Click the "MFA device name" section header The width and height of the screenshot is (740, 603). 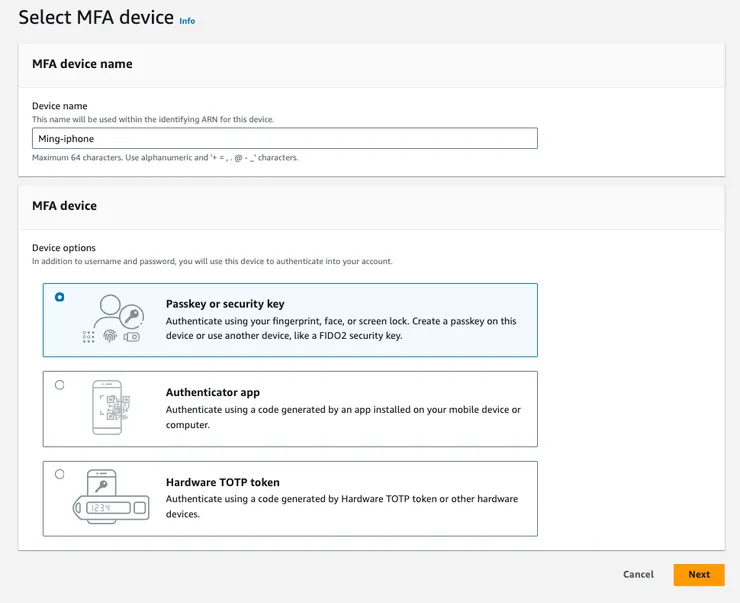pyautogui.click(x=82, y=64)
